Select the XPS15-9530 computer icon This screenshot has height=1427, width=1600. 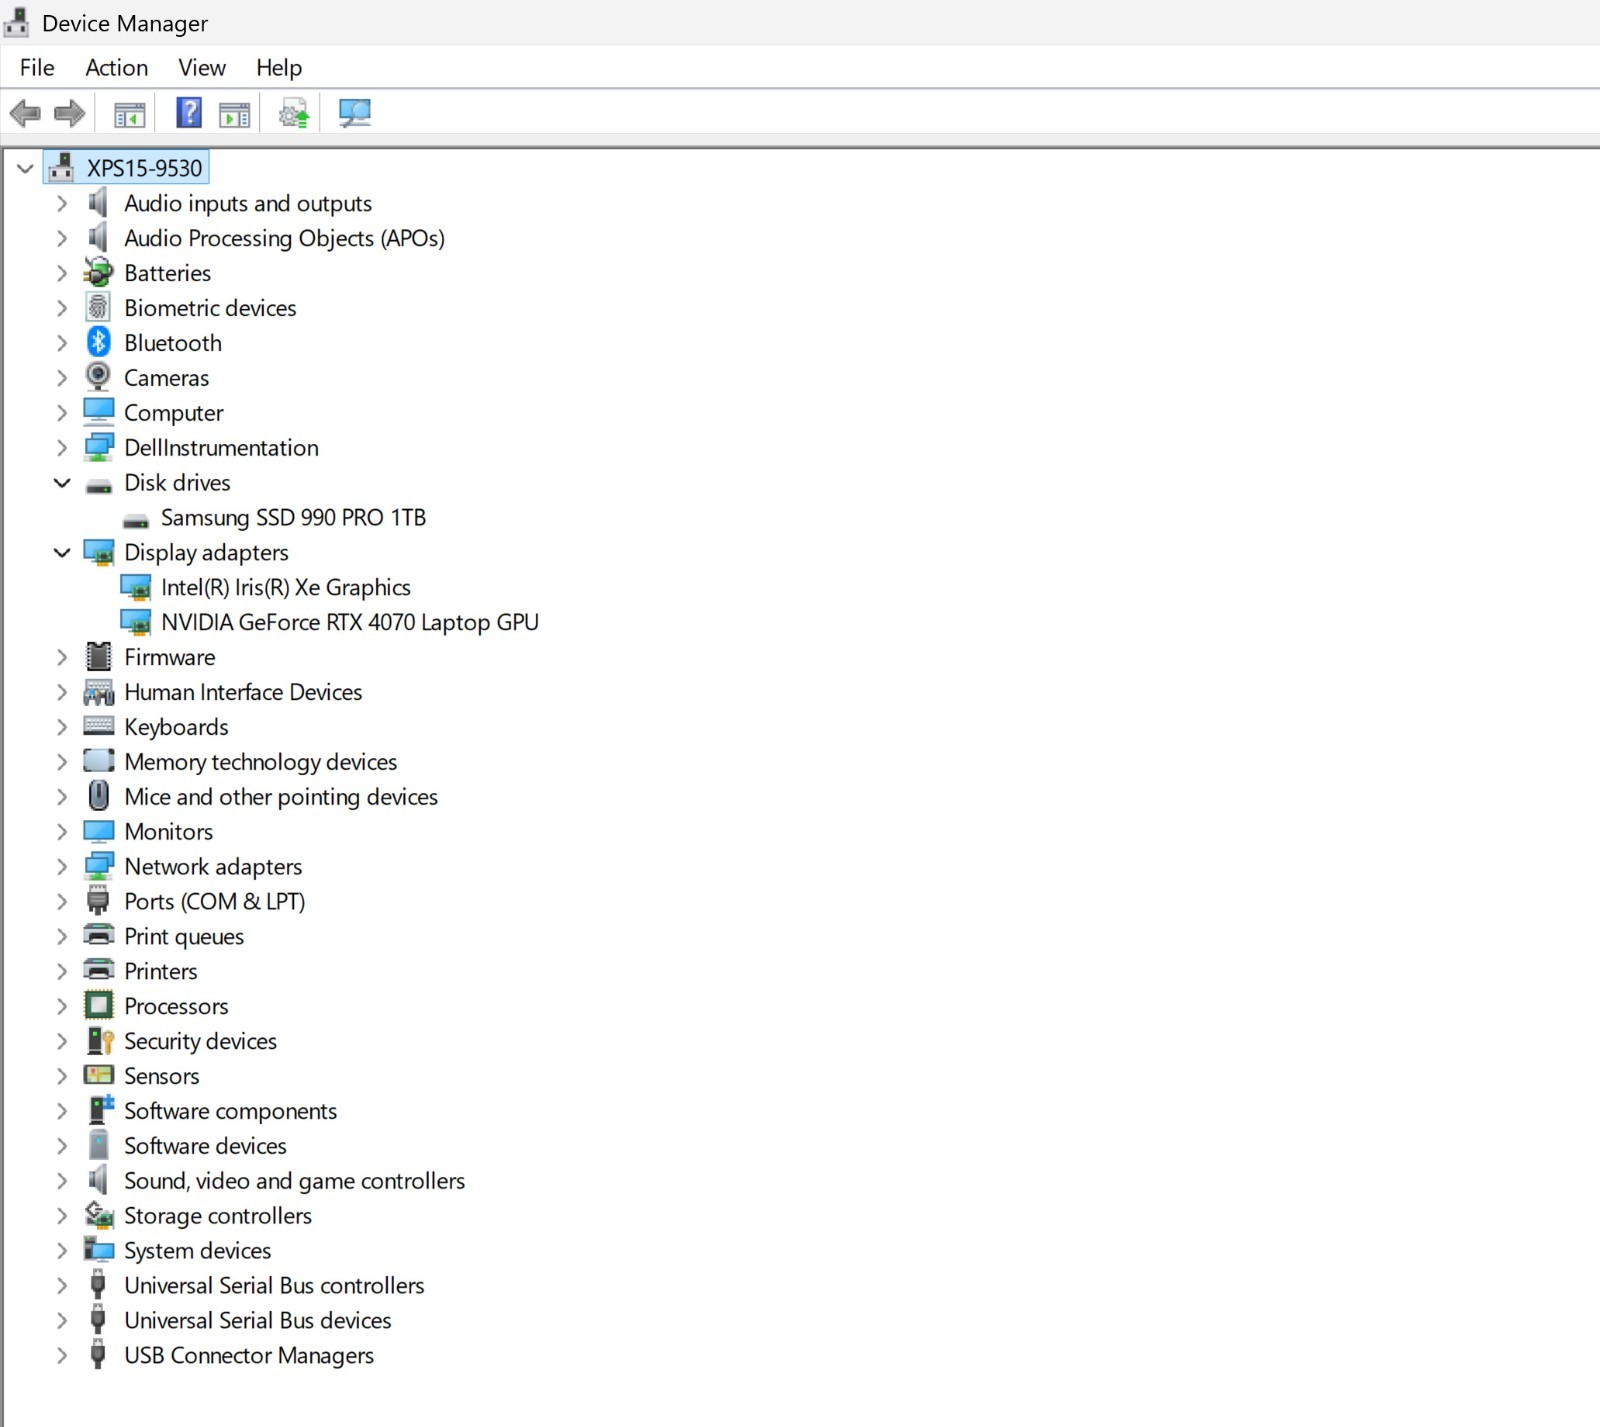pyautogui.click(x=61, y=167)
